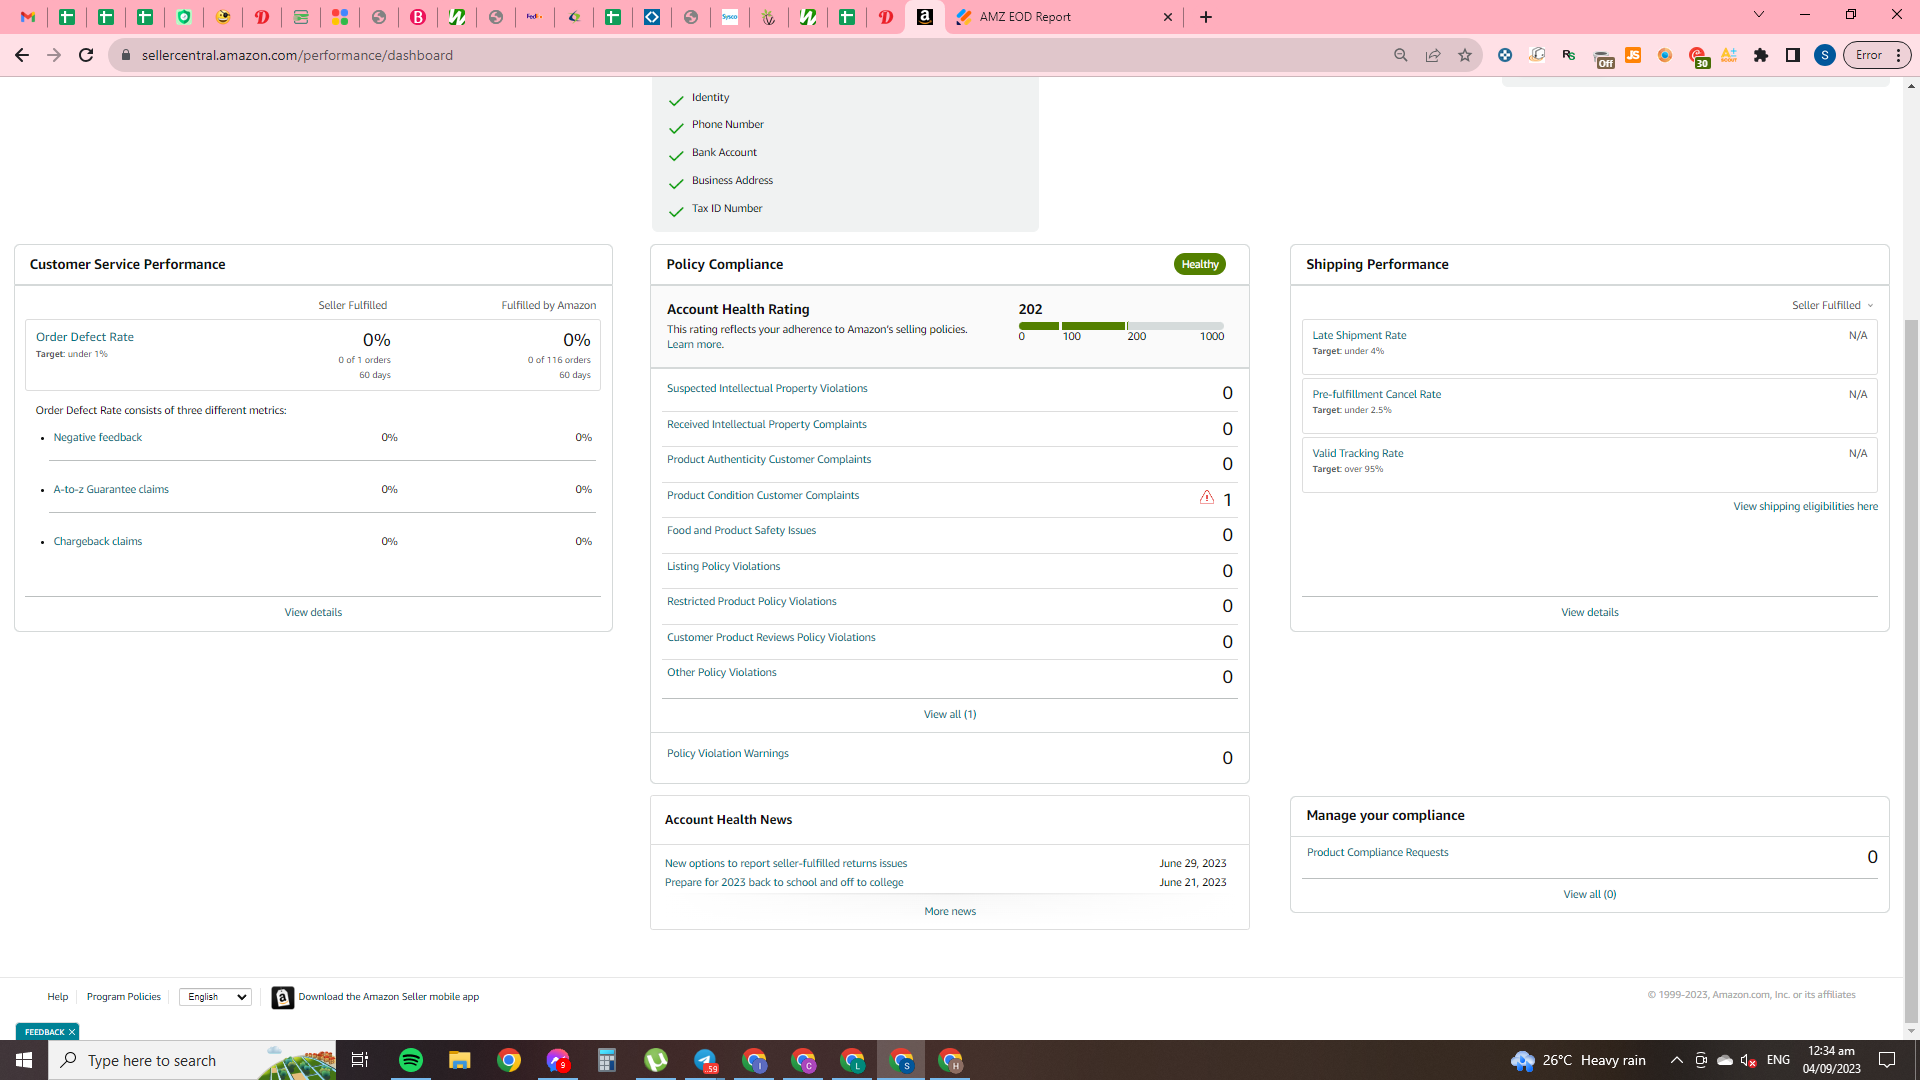
Task: View details of Shipping Performance
Action: [x=1589, y=613]
